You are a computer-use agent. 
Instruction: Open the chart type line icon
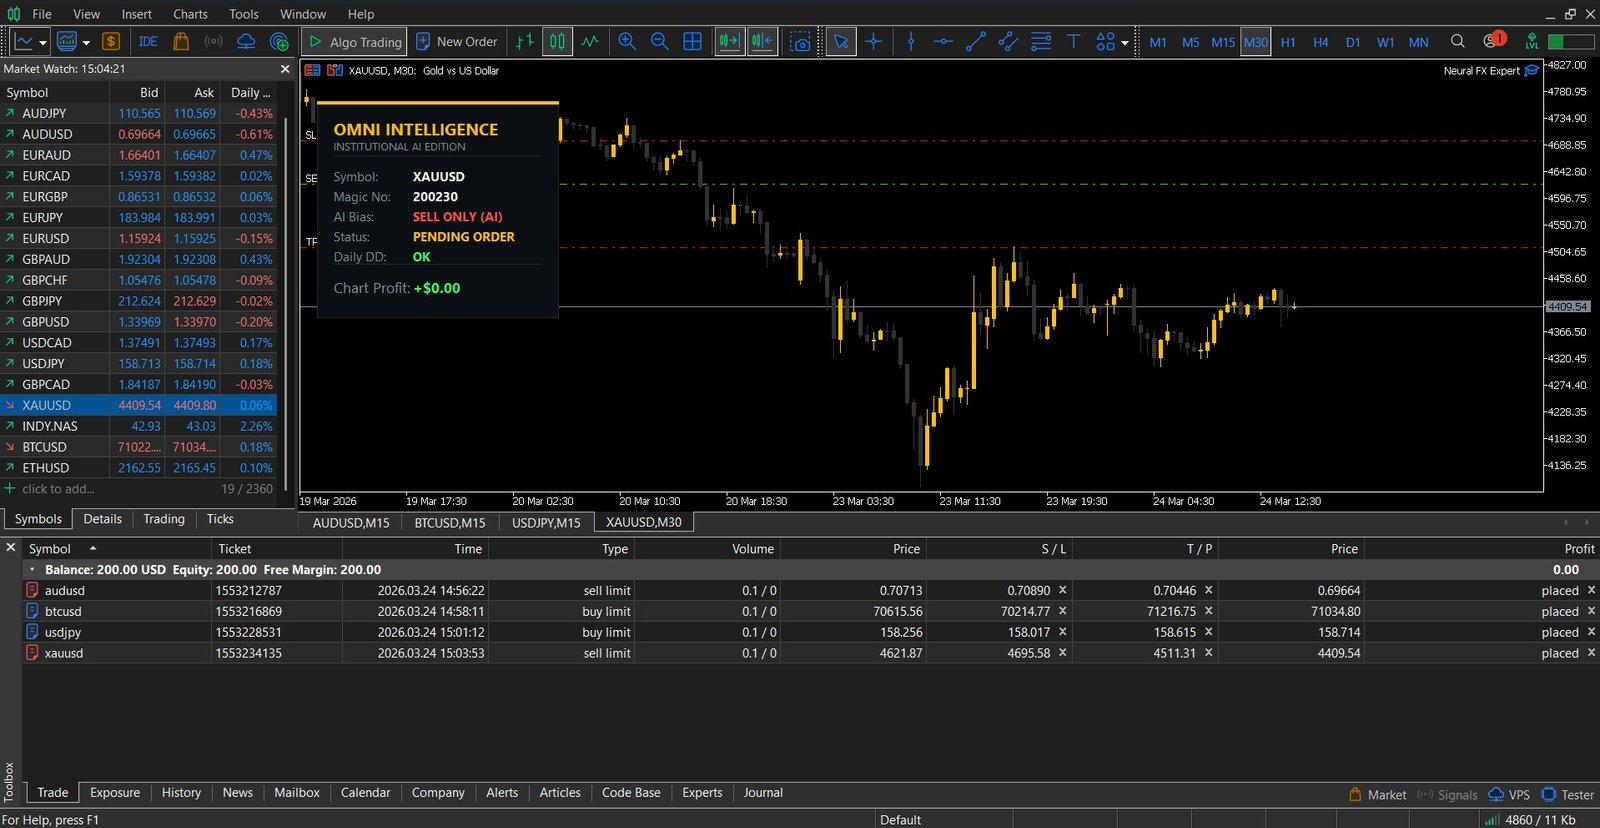point(24,42)
